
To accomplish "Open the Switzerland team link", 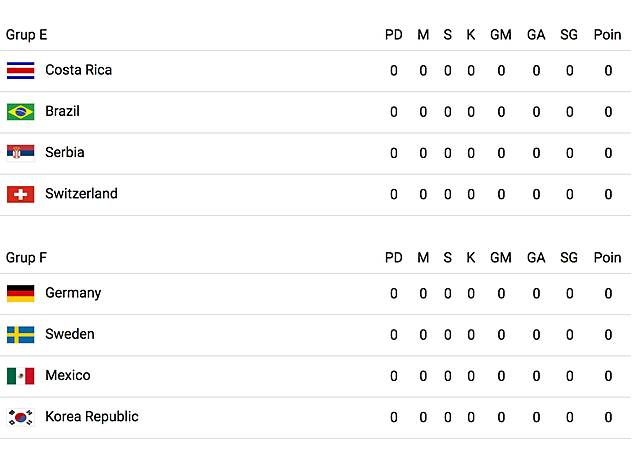I will point(81,193).
